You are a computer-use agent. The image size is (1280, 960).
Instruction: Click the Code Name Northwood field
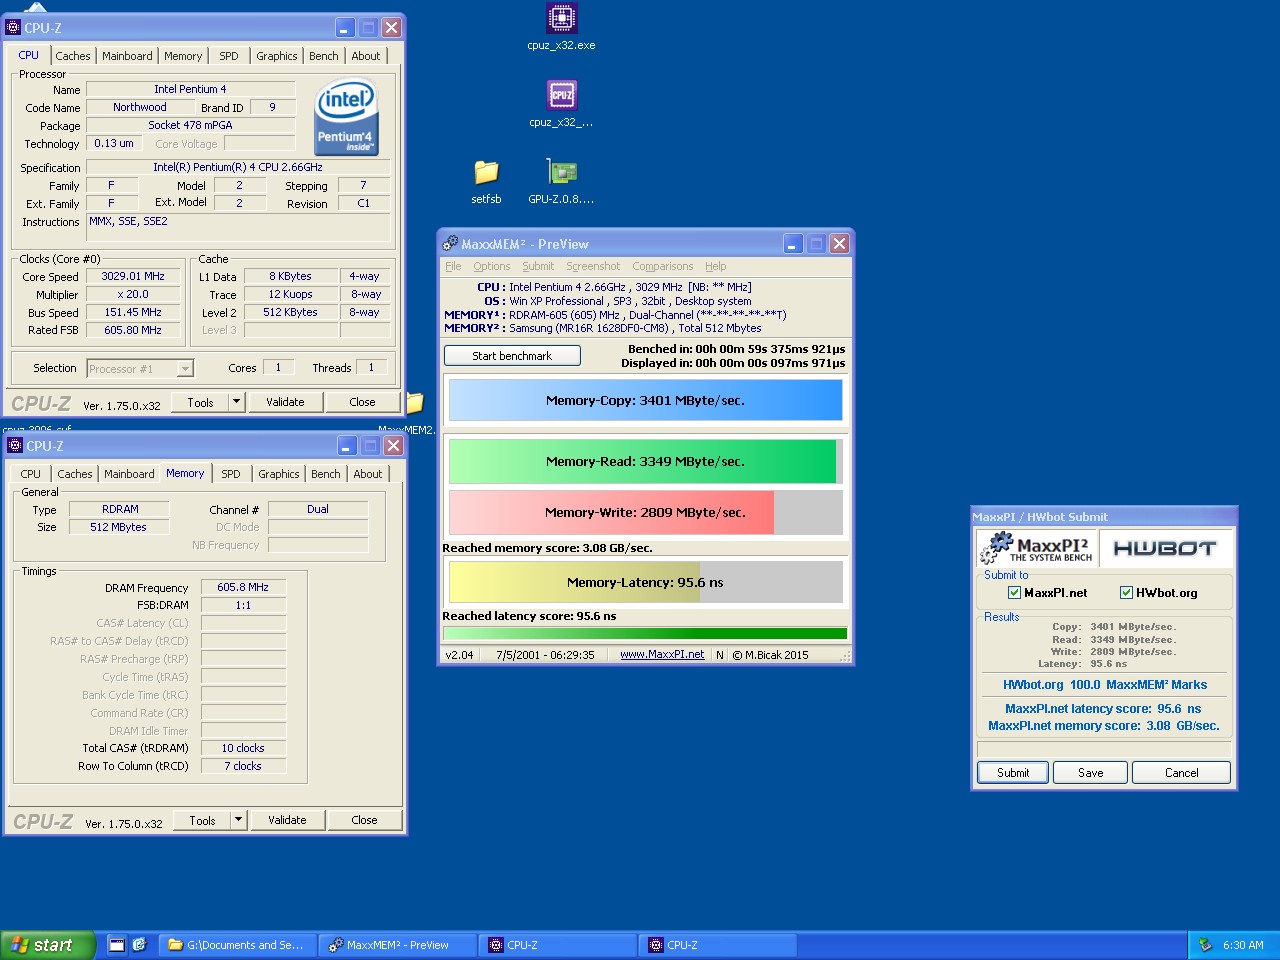click(140, 107)
